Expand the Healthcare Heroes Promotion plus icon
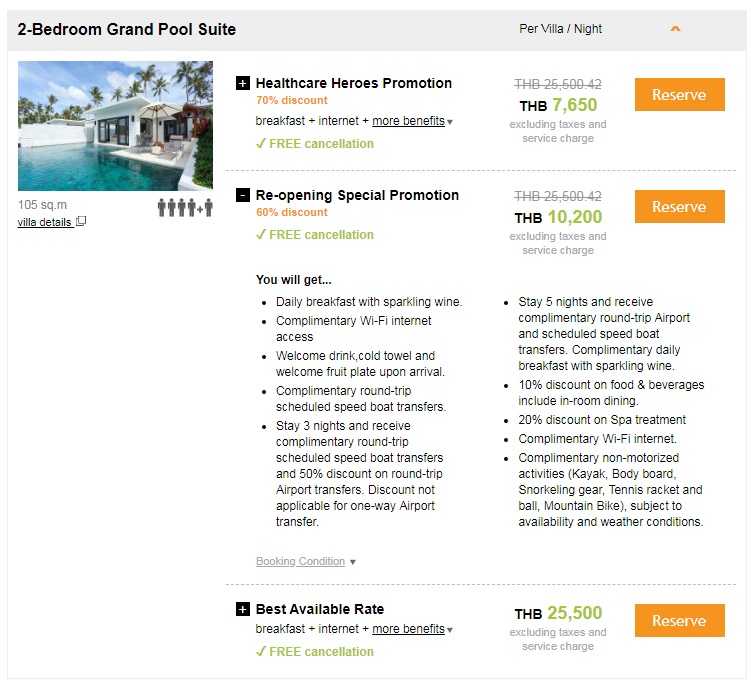 (x=243, y=84)
